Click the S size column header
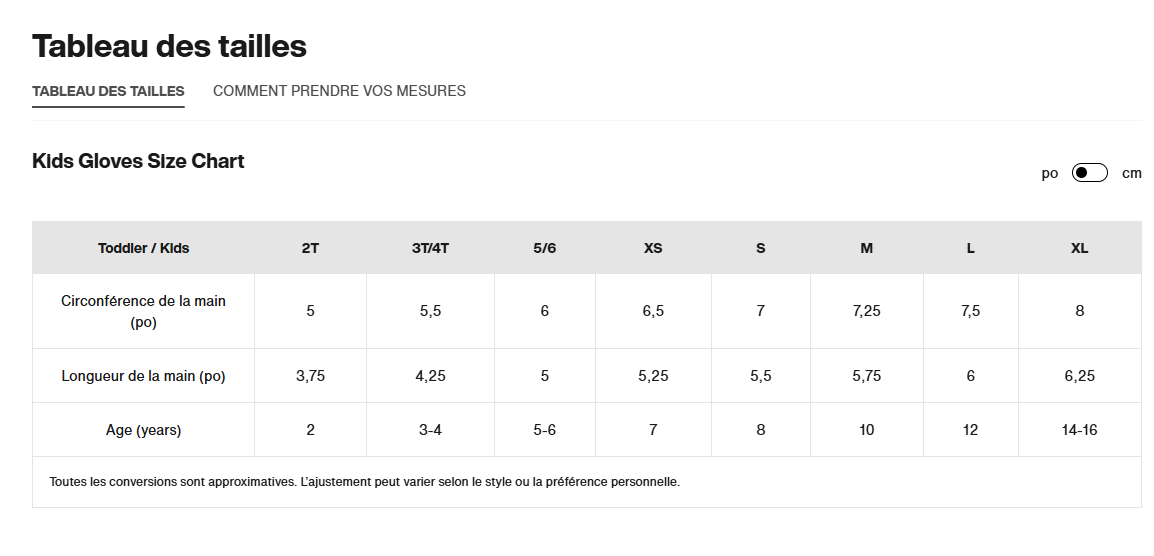The width and height of the screenshot is (1154, 556). click(x=760, y=248)
